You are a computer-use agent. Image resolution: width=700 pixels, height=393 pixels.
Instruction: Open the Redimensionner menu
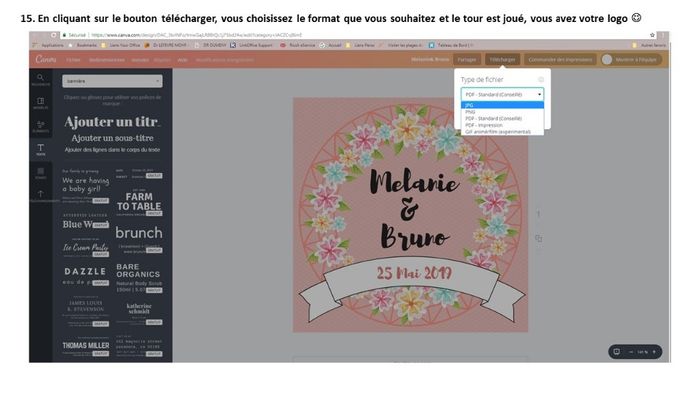click(106, 60)
